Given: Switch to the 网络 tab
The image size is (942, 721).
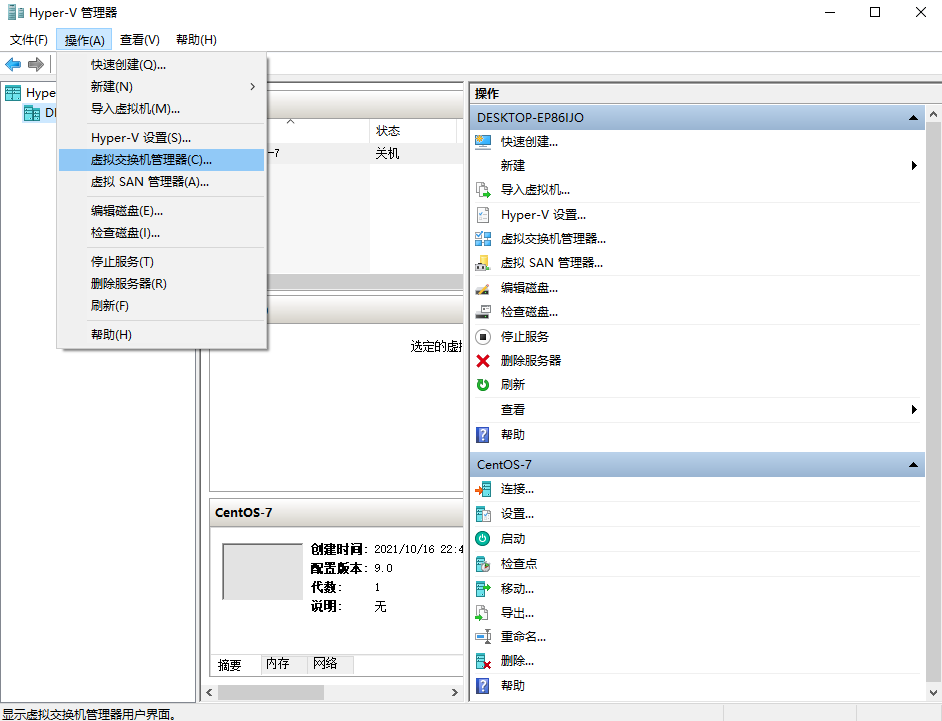Looking at the screenshot, I should coord(330,664).
